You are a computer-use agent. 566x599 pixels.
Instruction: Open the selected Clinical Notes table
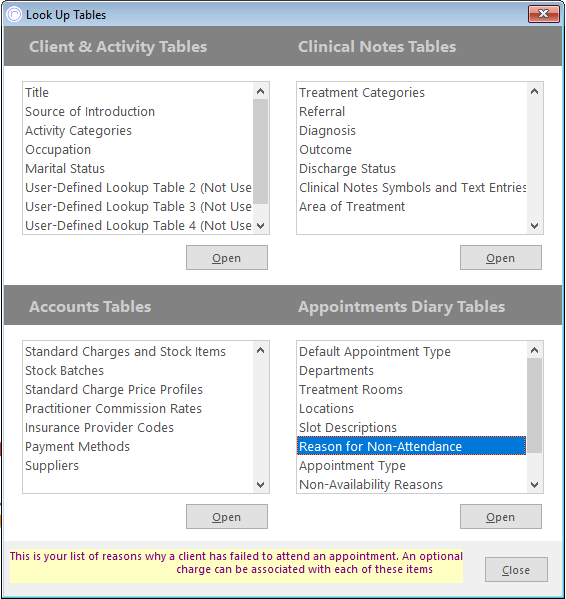[501, 258]
